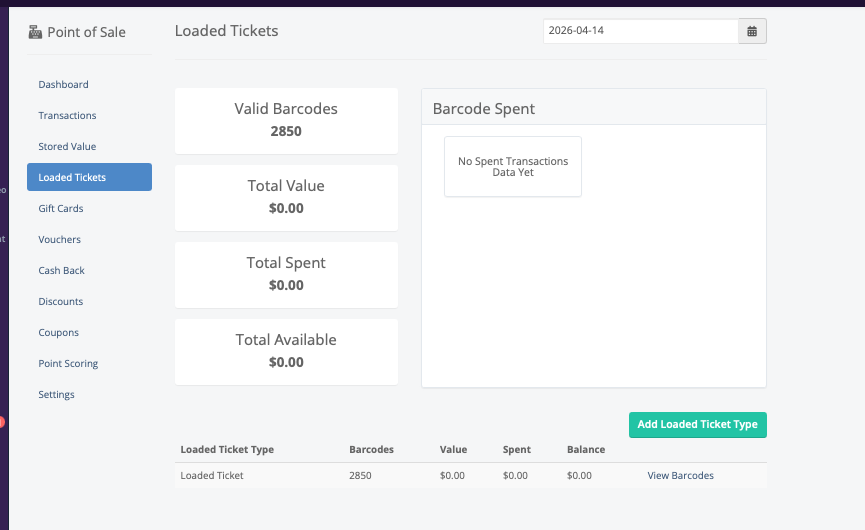Go to the Discounts section

click(61, 302)
